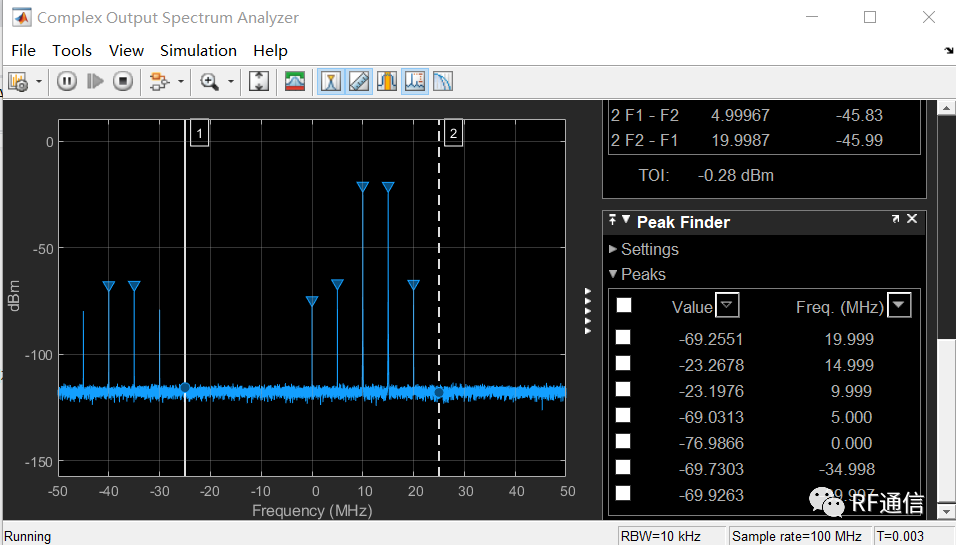The height and width of the screenshot is (545, 956).
Task: Click the peak marker at -35 MHz
Action: coord(134,286)
